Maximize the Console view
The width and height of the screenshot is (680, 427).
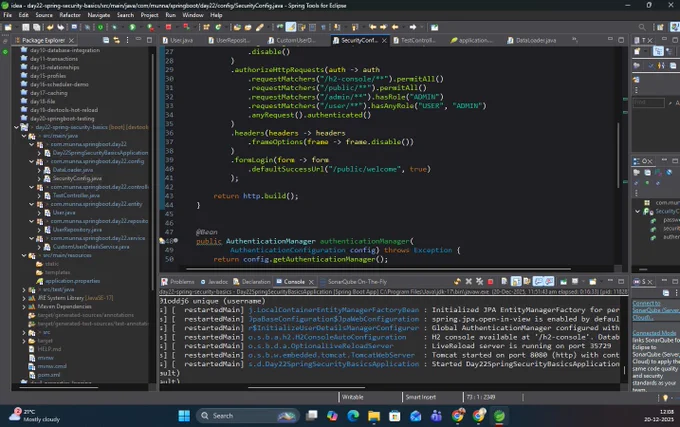coord(621,281)
